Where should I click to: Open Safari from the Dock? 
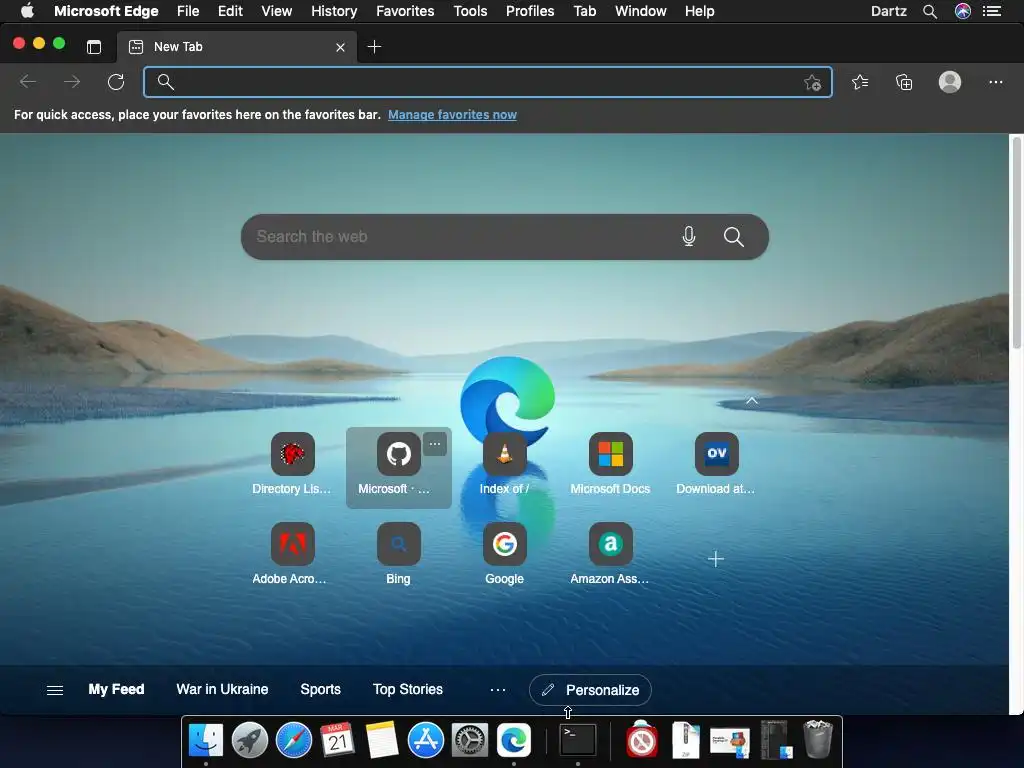pos(294,741)
